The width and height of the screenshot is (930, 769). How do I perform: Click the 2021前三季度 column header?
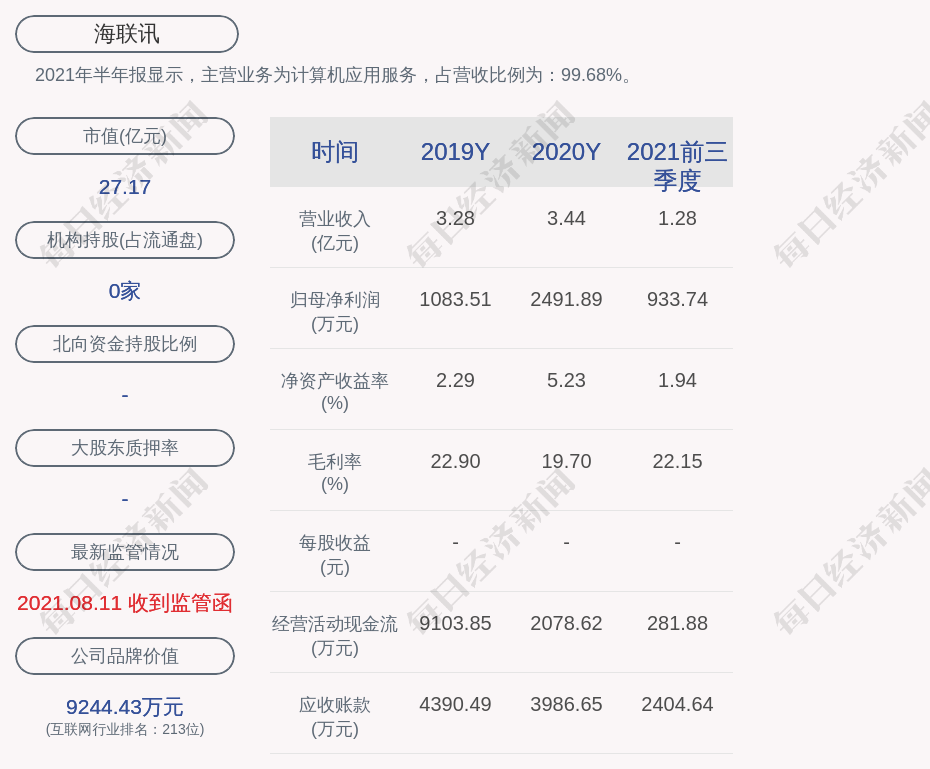point(677,165)
